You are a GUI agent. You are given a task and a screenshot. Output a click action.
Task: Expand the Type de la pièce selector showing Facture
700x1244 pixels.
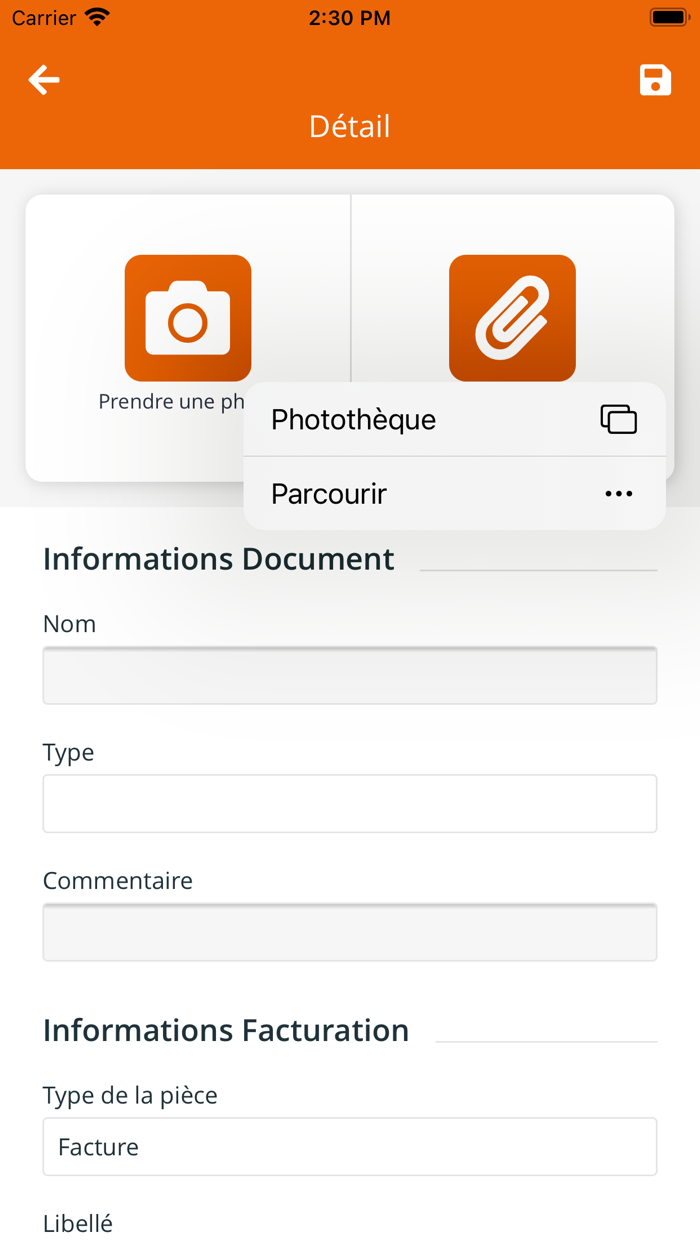coord(350,1147)
